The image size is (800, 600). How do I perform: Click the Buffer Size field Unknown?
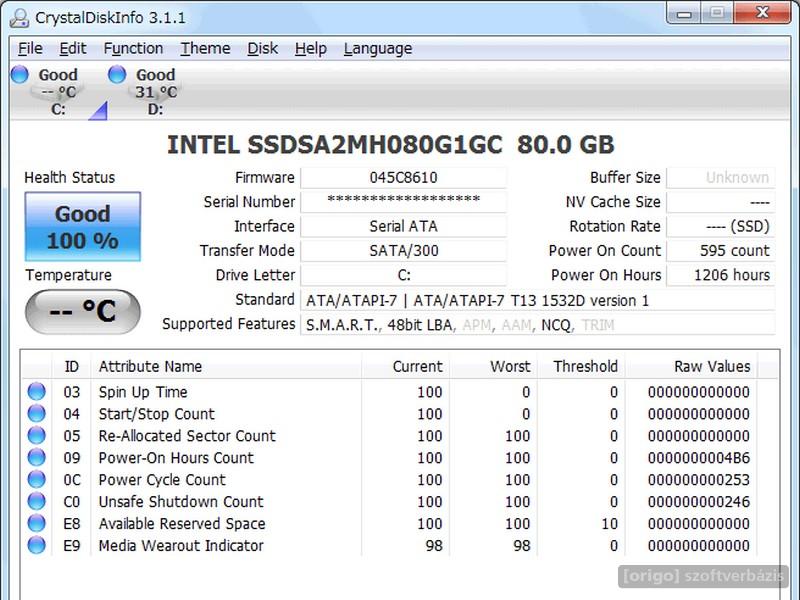(x=720, y=178)
